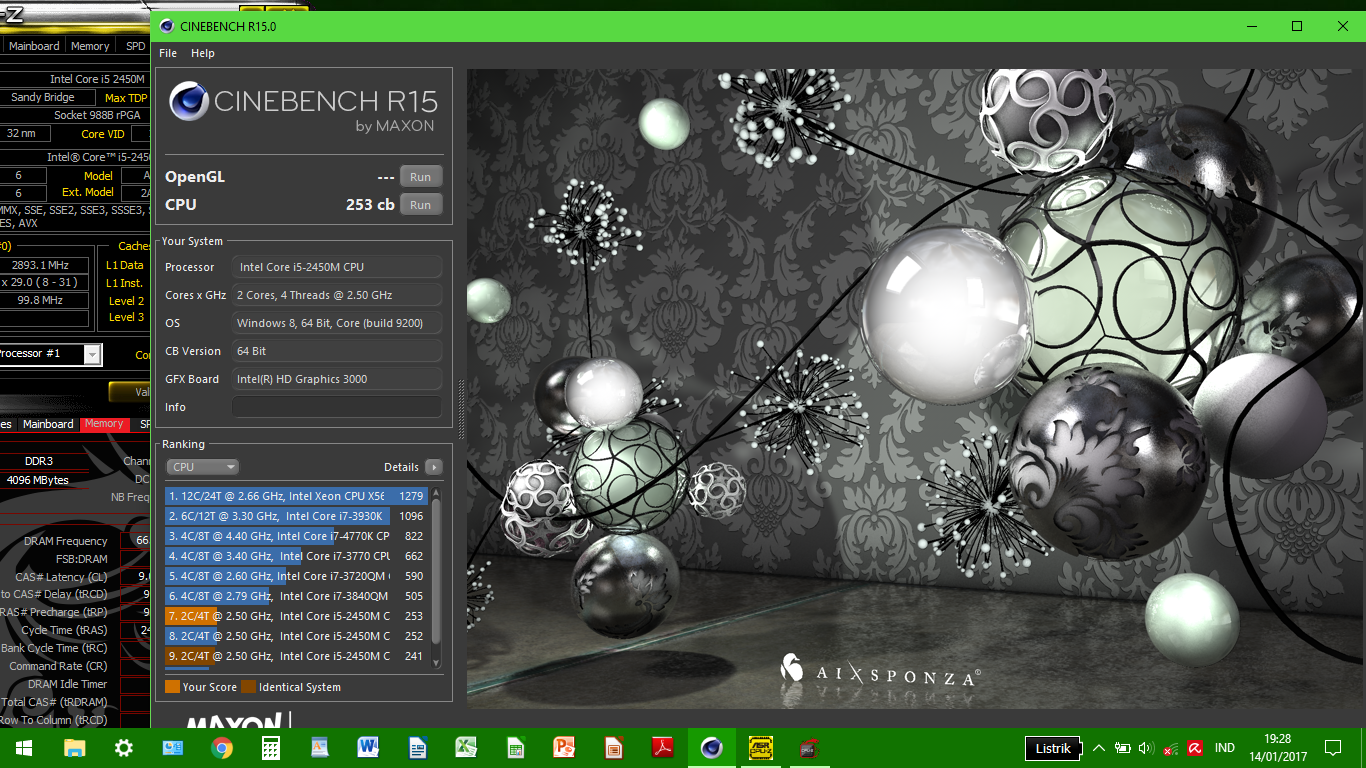Open the Action Center notifications icon
The width and height of the screenshot is (1366, 768).
pyautogui.click(x=1332, y=748)
